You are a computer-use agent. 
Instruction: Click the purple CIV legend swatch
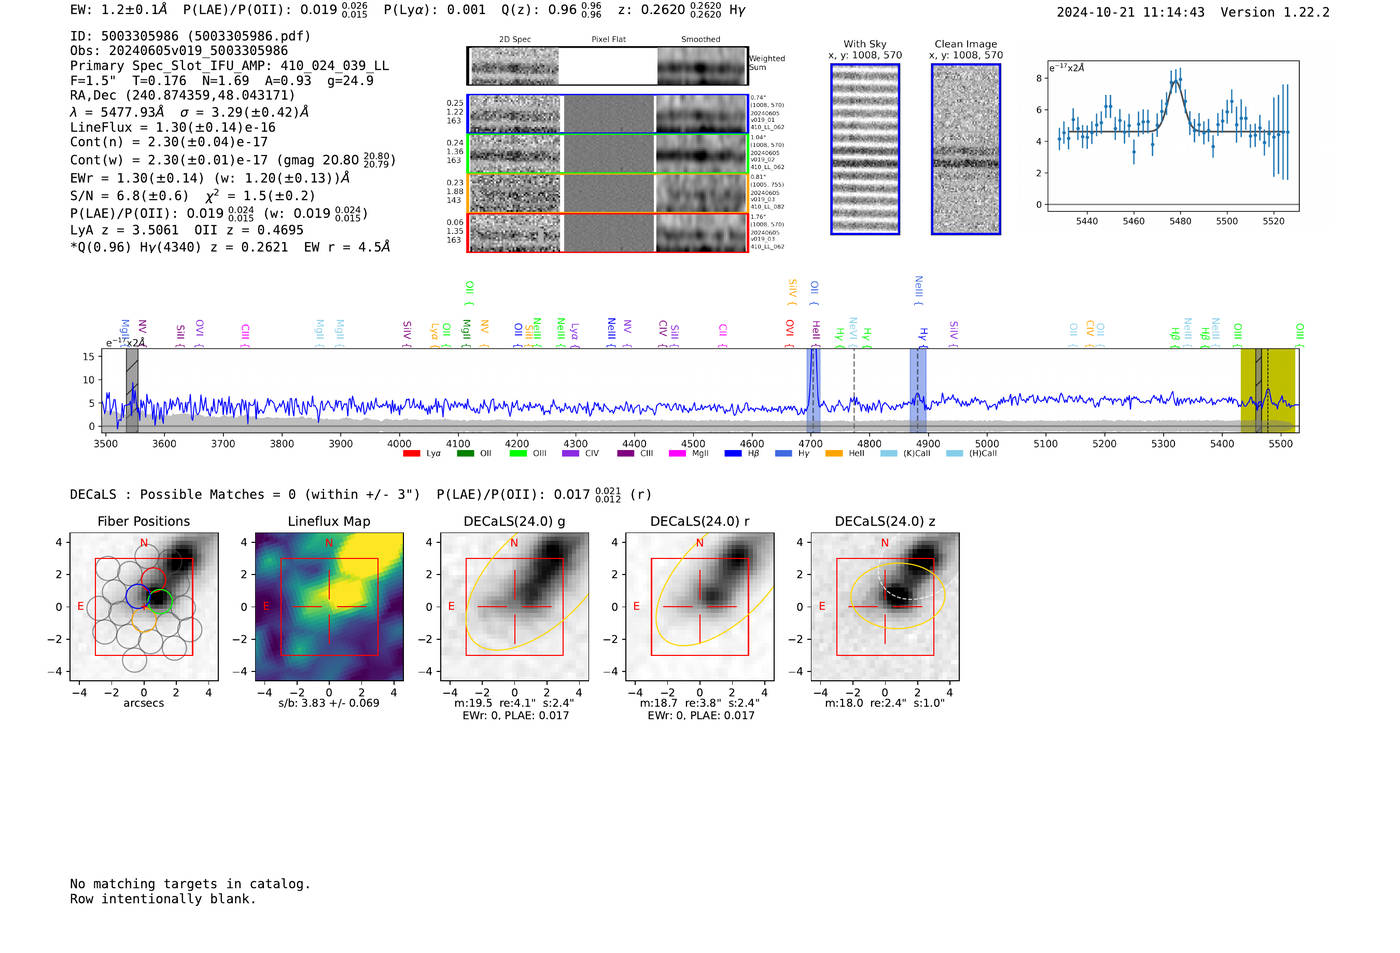(x=571, y=454)
